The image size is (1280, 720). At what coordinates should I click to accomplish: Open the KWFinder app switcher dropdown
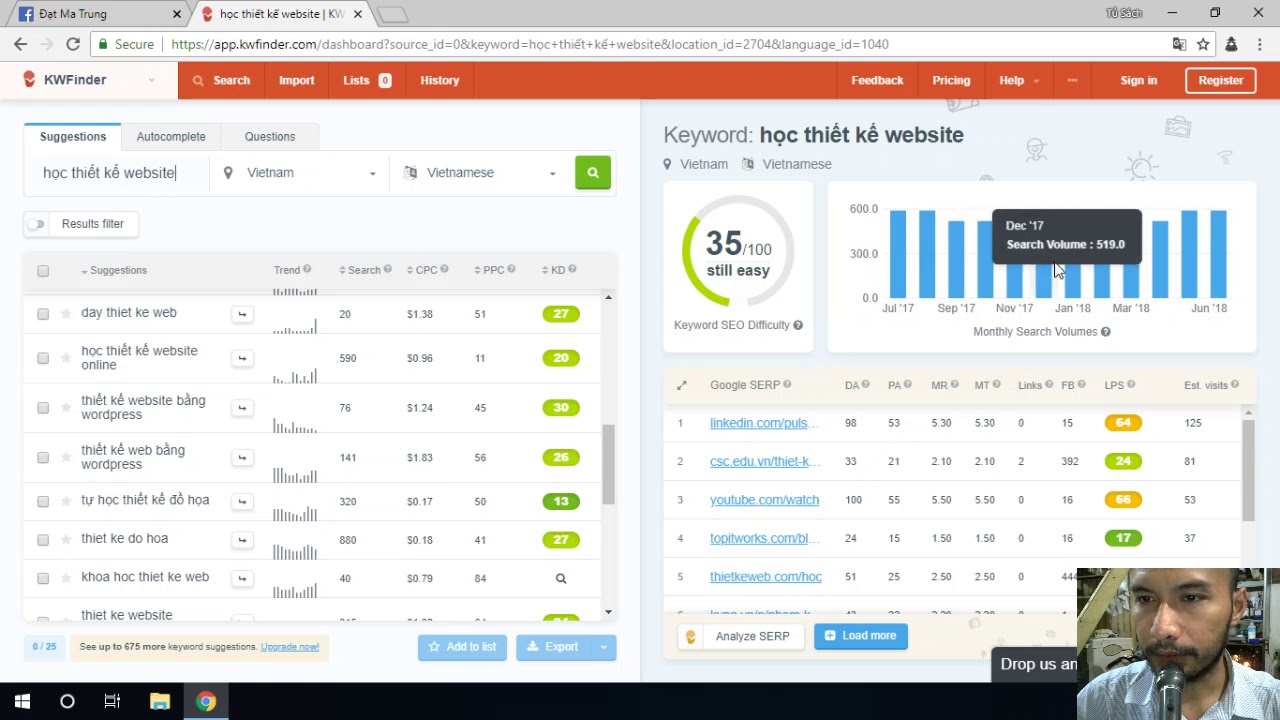151,80
